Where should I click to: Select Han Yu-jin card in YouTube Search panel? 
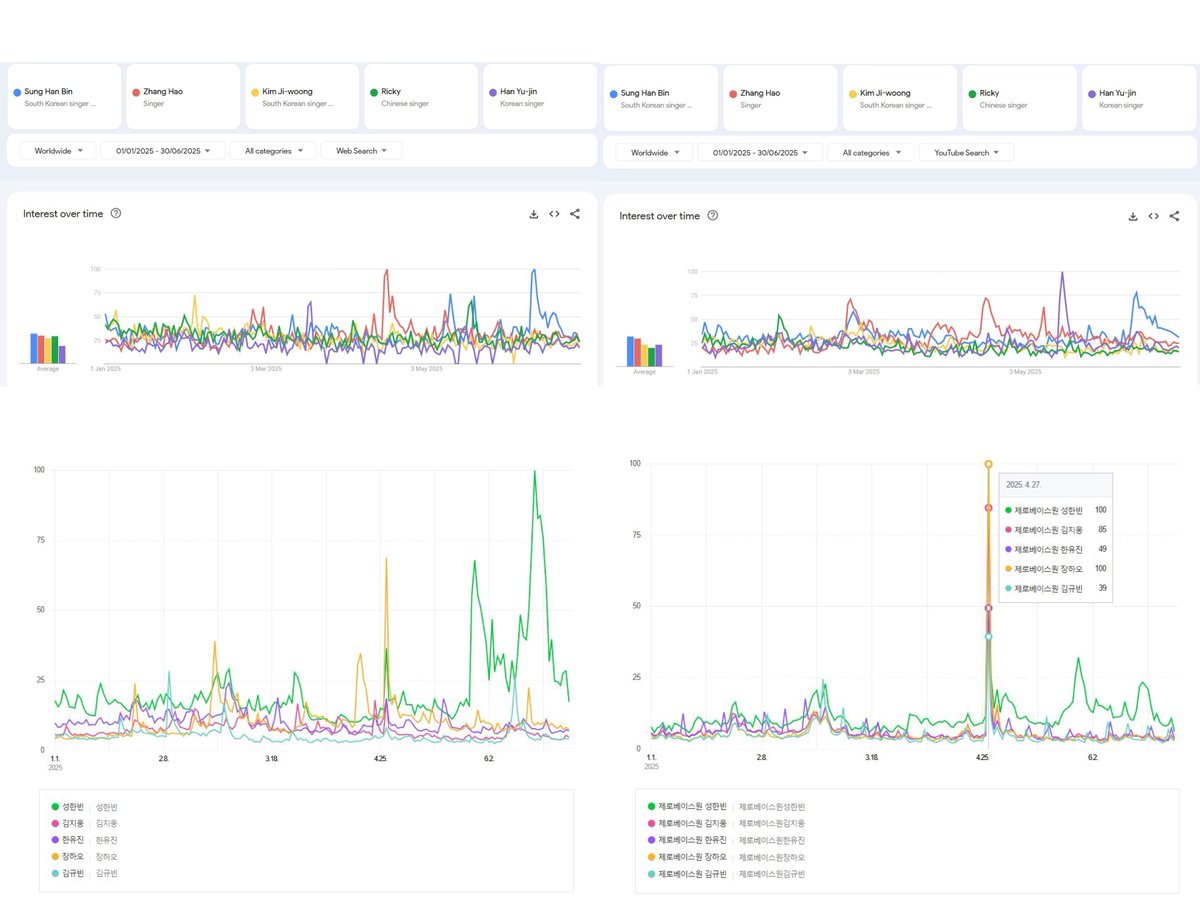1139,99
